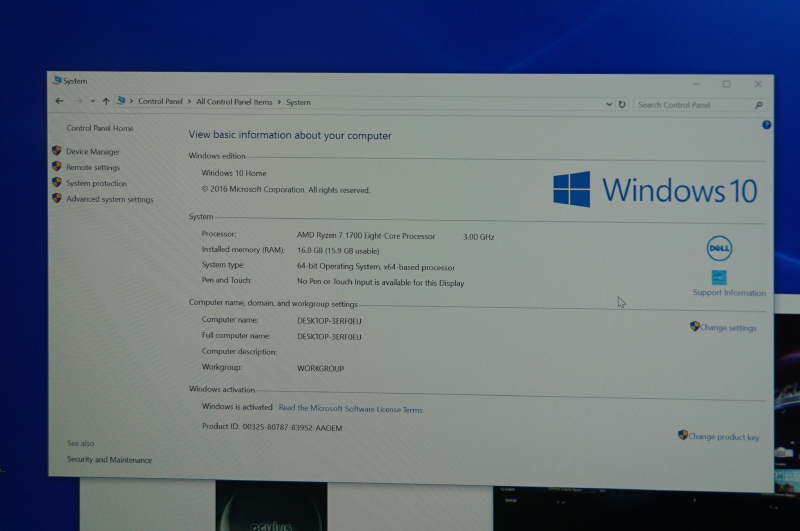Click 'Windows is activated' text
The image size is (800, 531).
pyautogui.click(x=237, y=407)
